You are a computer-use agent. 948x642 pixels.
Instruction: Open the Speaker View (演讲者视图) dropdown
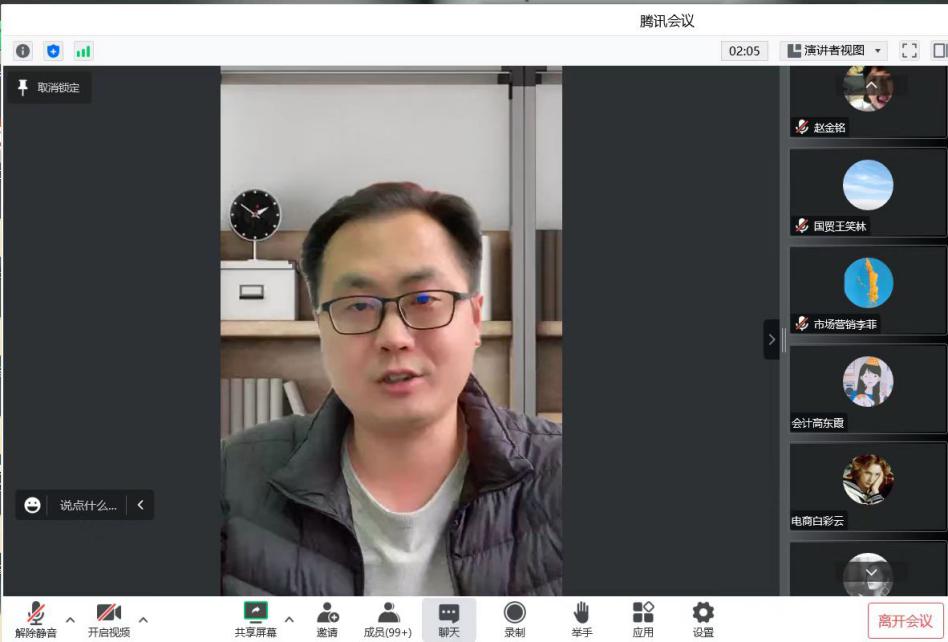pos(834,51)
